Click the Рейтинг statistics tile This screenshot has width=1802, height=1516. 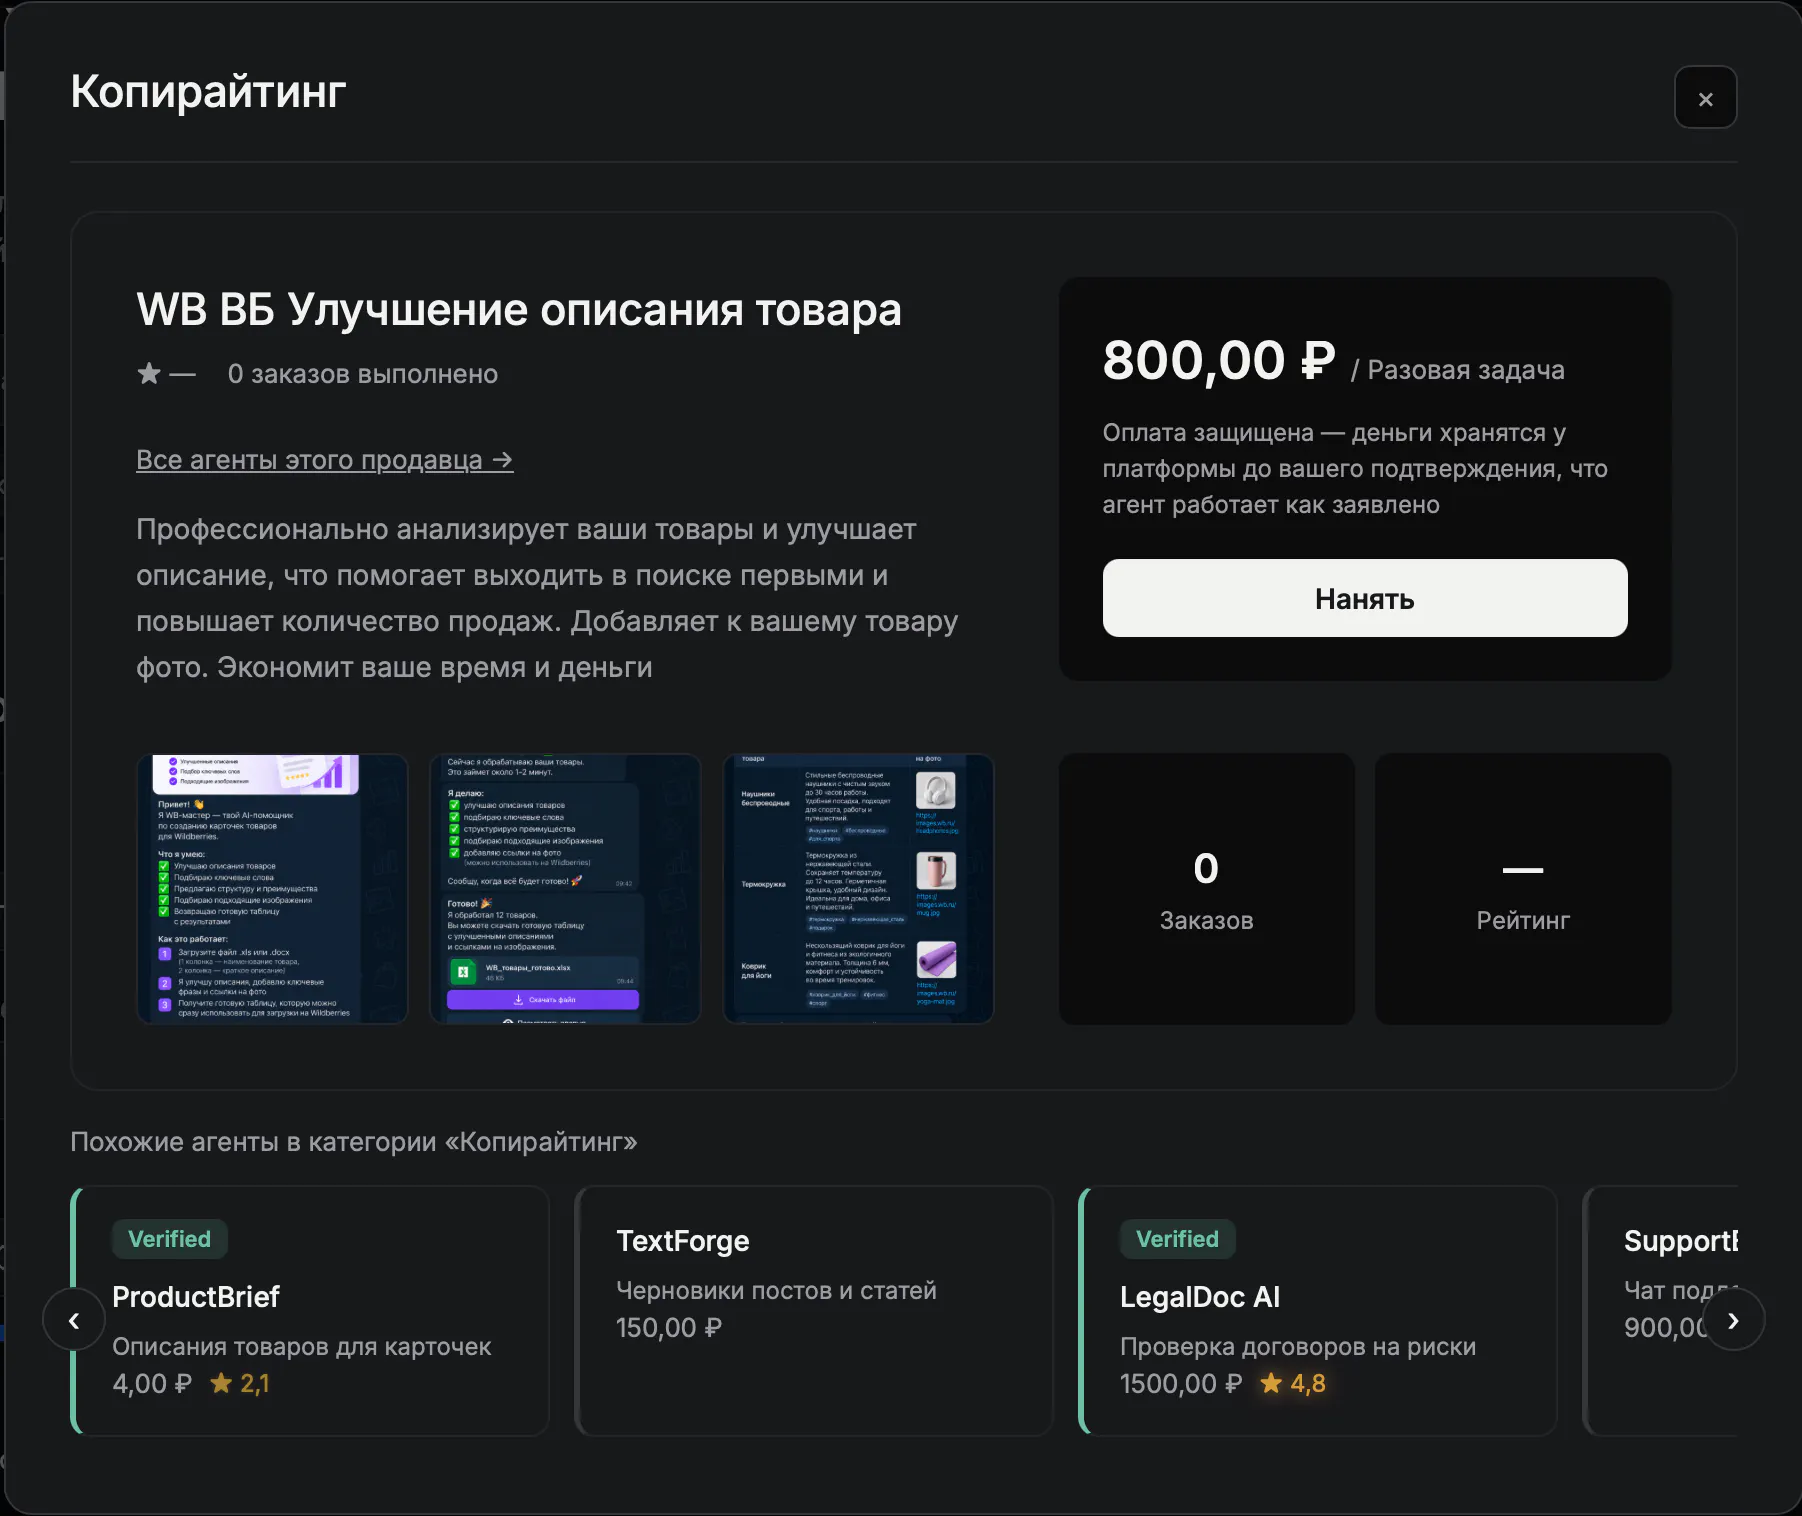click(1523, 889)
